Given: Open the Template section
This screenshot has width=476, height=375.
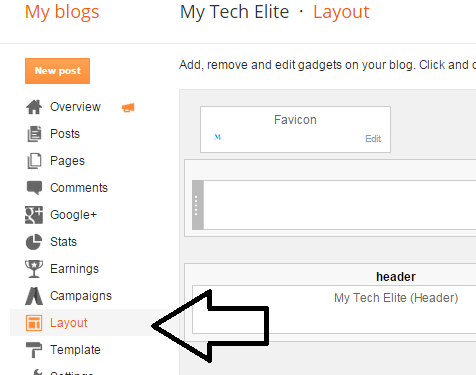Looking at the screenshot, I should point(75,350).
